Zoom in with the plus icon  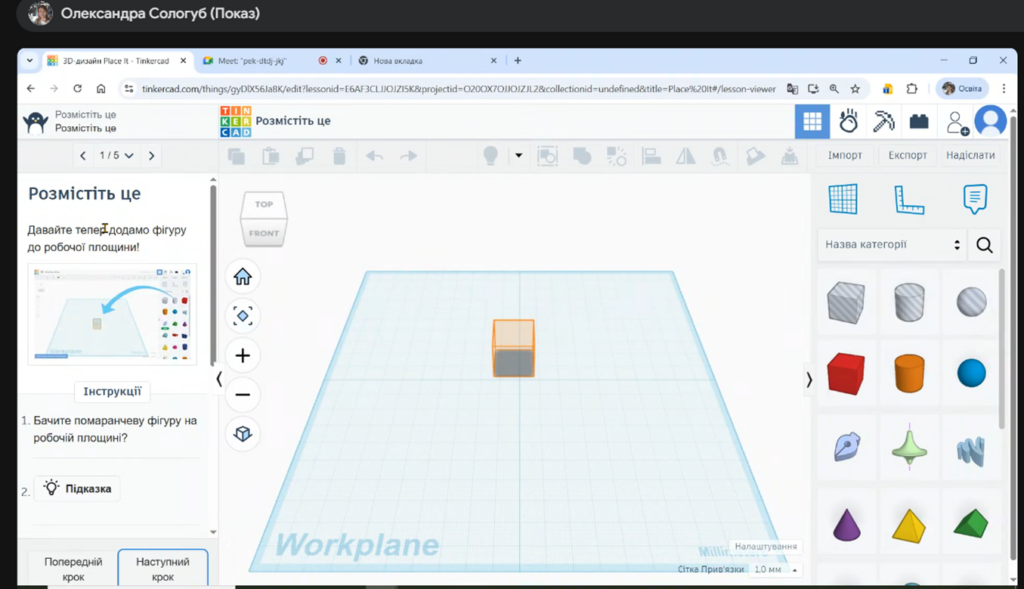click(x=242, y=355)
